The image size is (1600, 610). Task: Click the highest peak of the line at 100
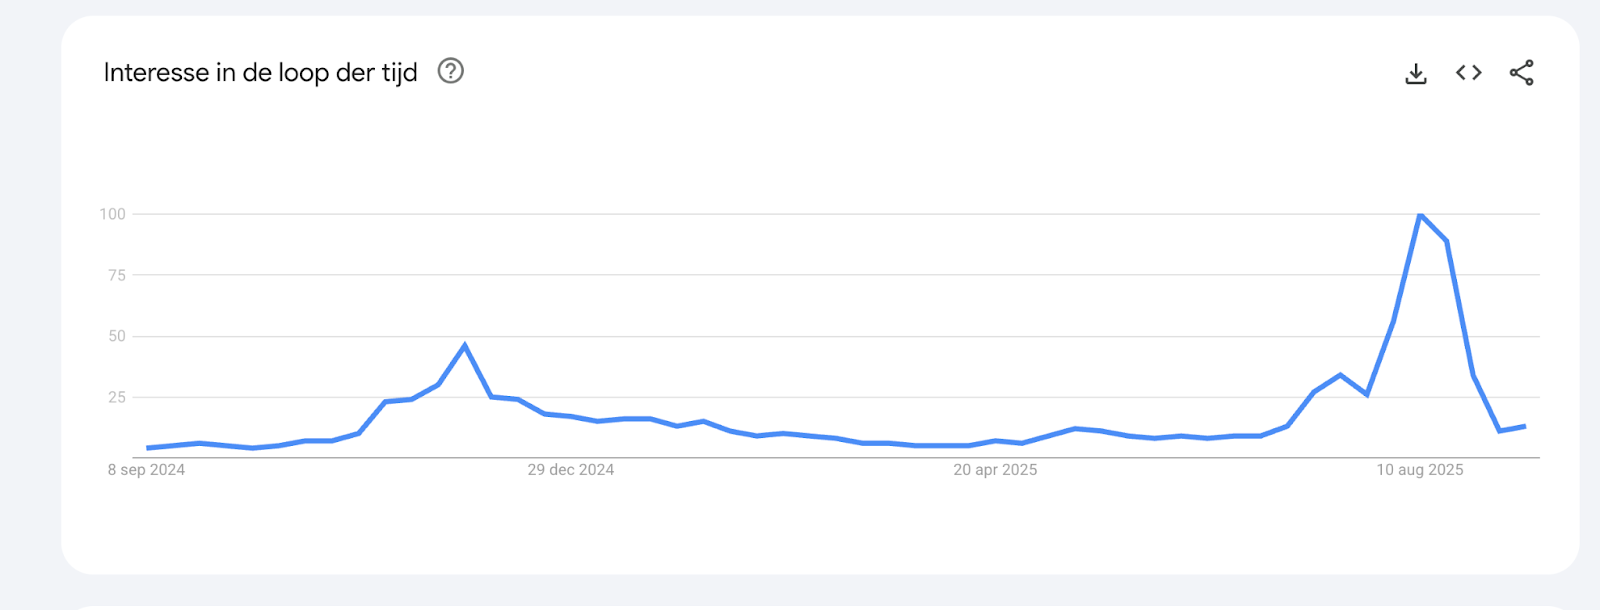point(1420,214)
